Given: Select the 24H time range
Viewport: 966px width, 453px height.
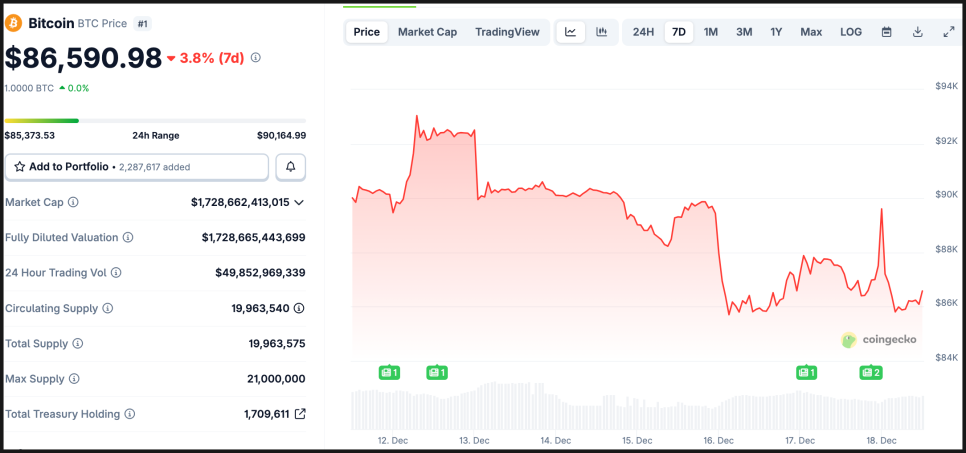Looking at the screenshot, I should pyautogui.click(x=643, y=32).
